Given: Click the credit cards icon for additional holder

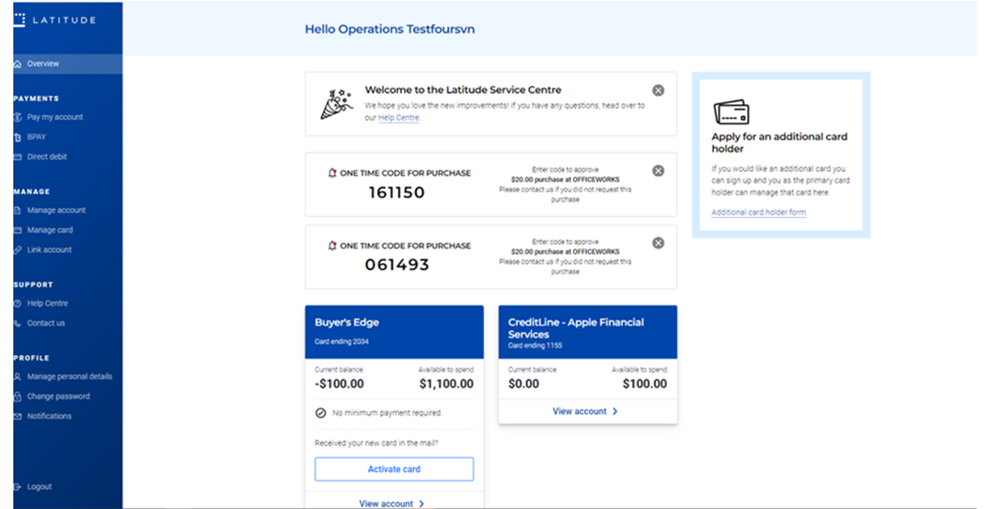Looking at the screenshot, I should coord(731,111).
